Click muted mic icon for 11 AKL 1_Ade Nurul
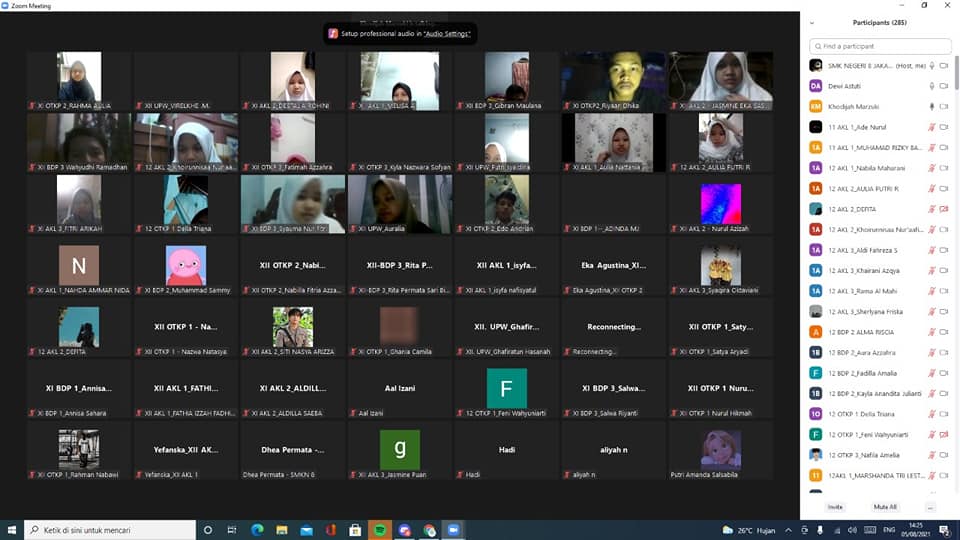Viewport: 960px width, 540px height. coord(932,127)
